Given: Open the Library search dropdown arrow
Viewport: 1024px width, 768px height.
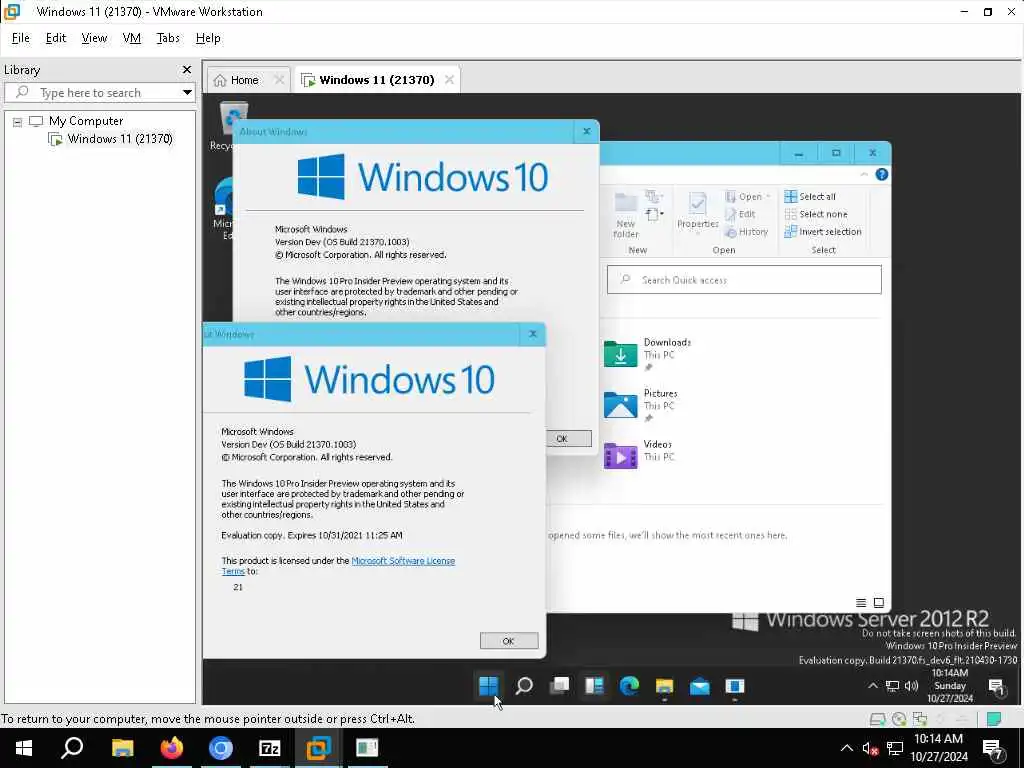Looking at the screenshot, I should (x=187, y=92).
